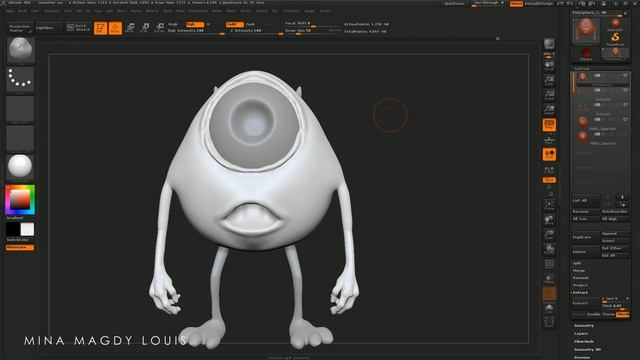Image resolution: width=640 pixels, height=360 pixels.
Task: Adjust the Z Intensity slider
Action: click(255, 31)
